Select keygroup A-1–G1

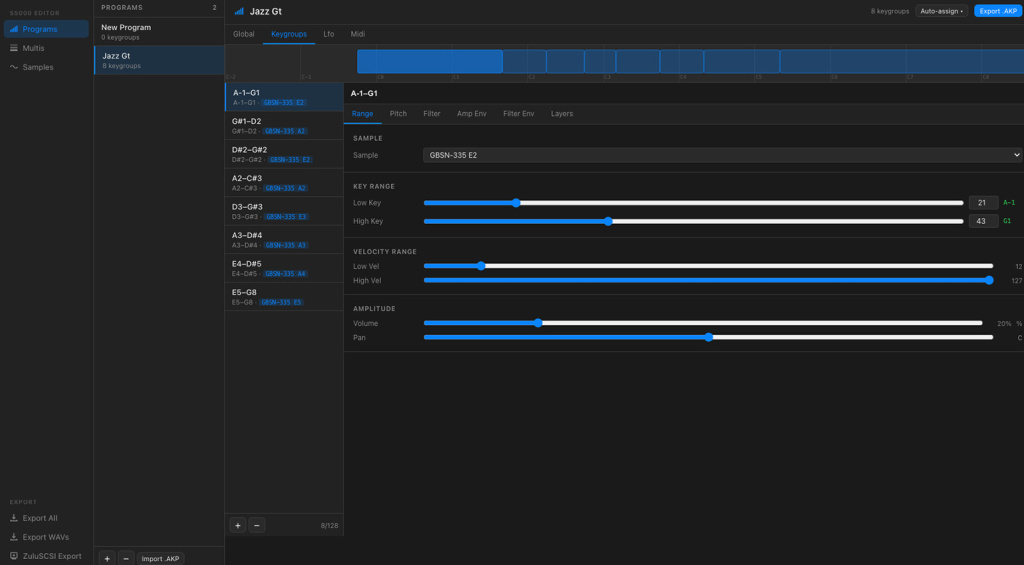click(x=284, y=97)
